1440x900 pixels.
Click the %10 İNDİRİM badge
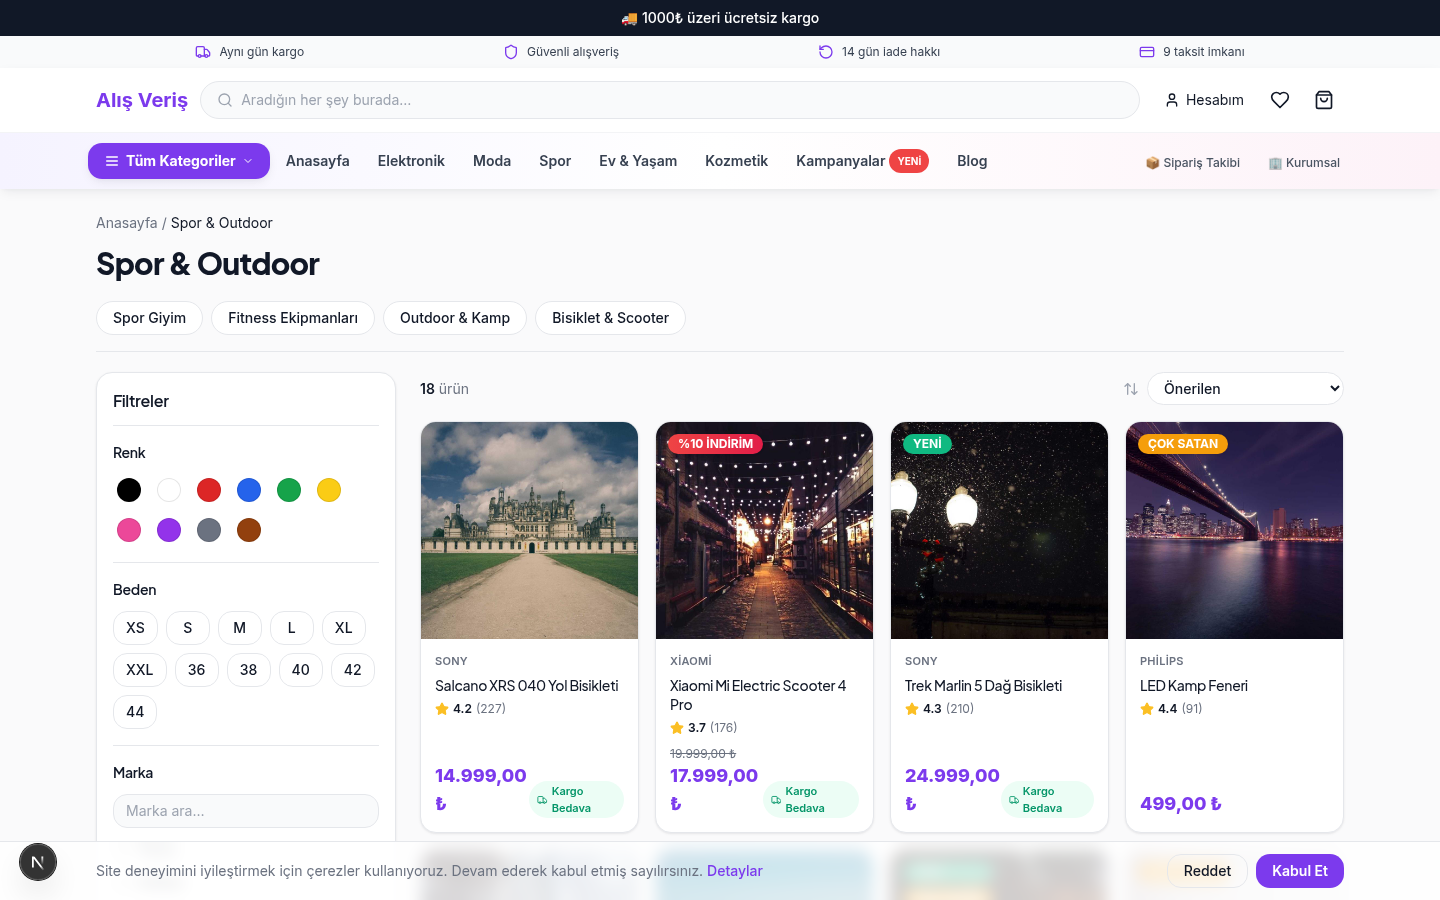click(x=716, y=444)
